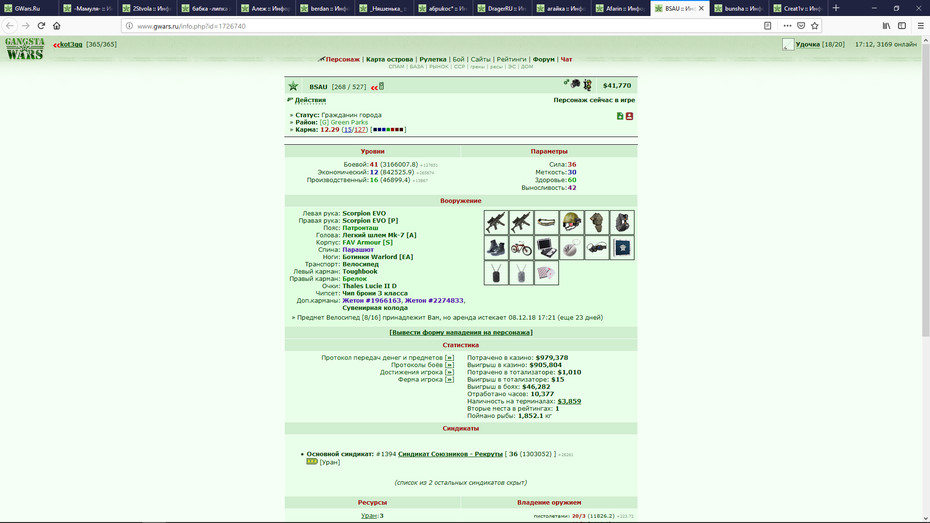Click the soldier figure icon next to money
Screen dimensions: 930x523
[587, 85]
